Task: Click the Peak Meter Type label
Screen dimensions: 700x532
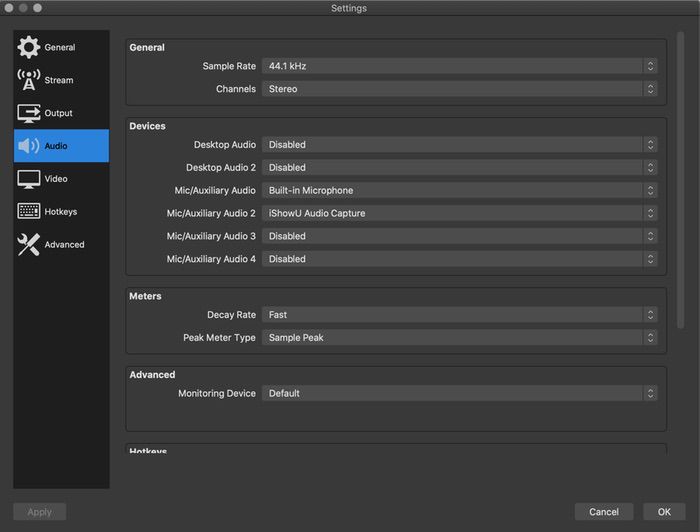Action: tap(219, 337)
